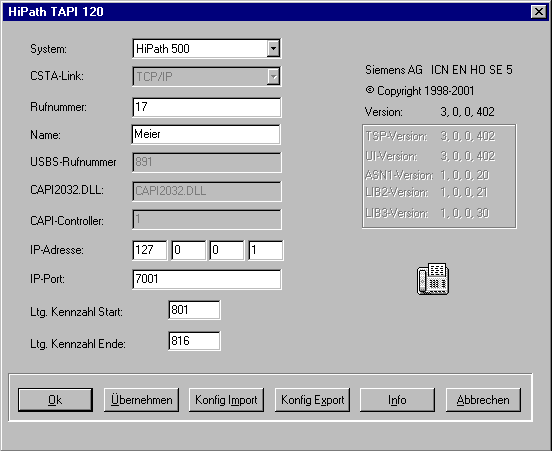Open the Info button
This screenshot has height=451, width=552.
(397, 400)
